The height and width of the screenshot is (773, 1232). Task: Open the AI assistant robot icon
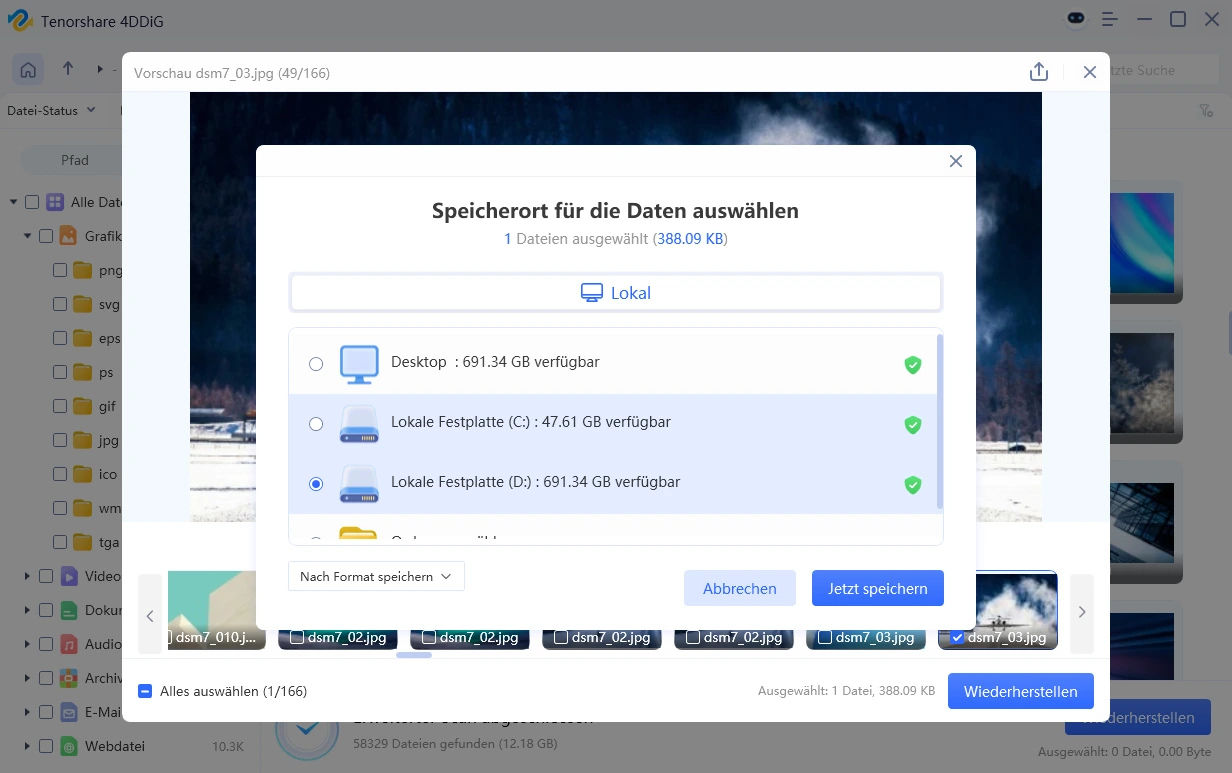[x=1075, y=19]
